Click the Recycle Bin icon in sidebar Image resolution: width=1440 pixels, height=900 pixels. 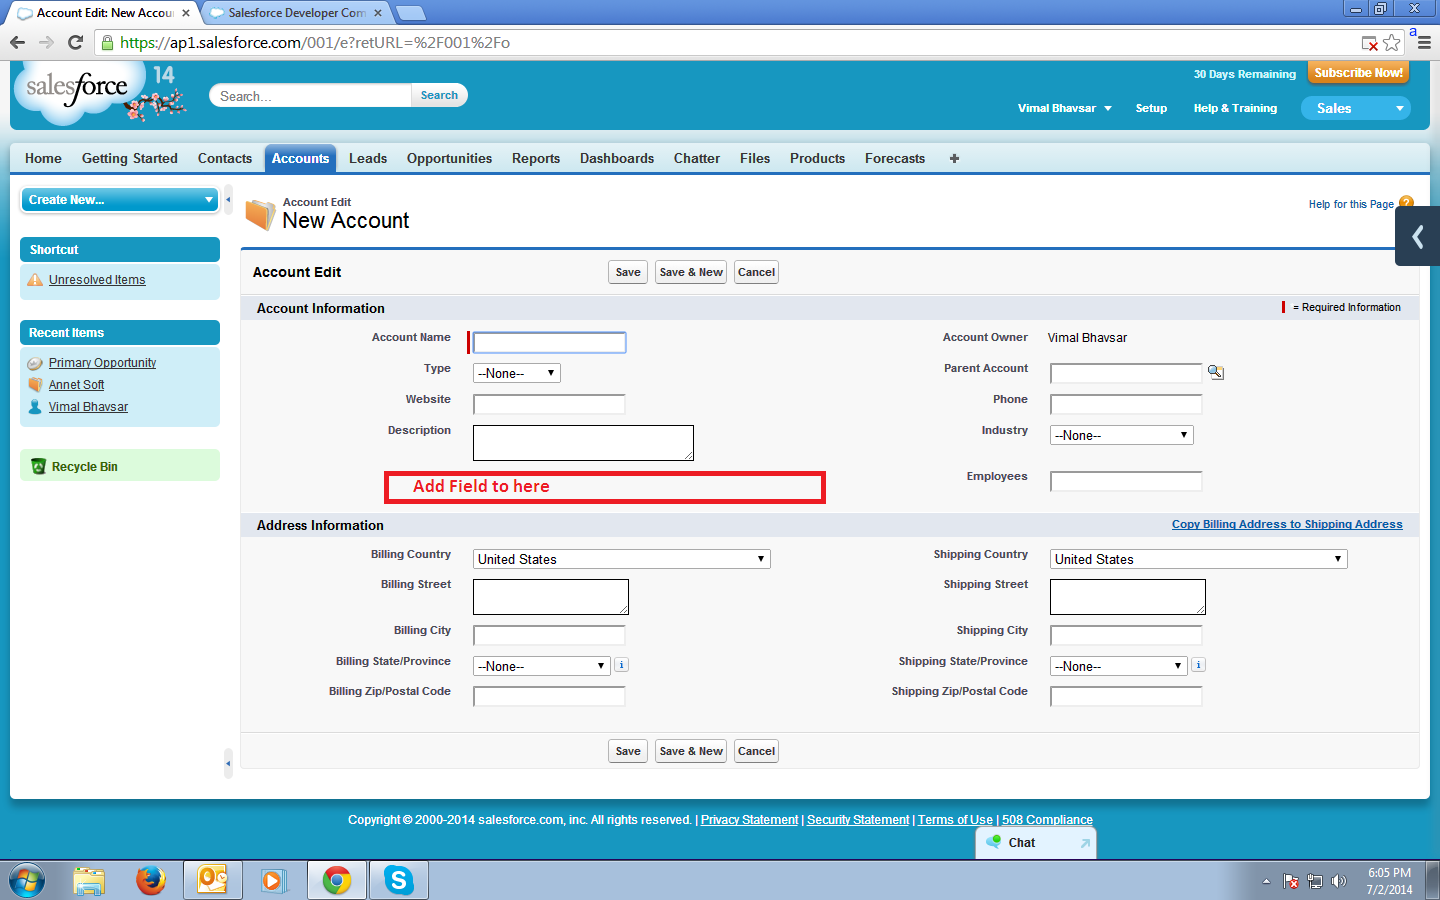pyautogui.click(x=39, y=466)
